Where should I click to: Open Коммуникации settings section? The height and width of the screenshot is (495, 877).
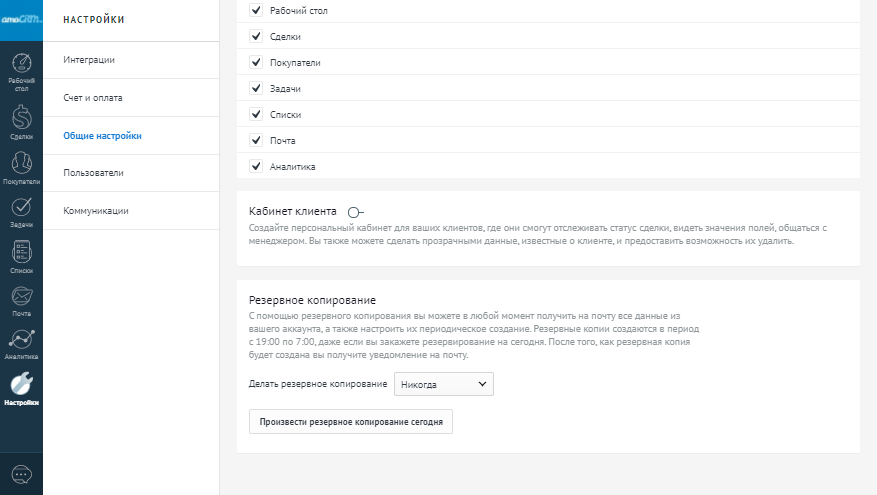pyautogui.click(x=96, y=211)
